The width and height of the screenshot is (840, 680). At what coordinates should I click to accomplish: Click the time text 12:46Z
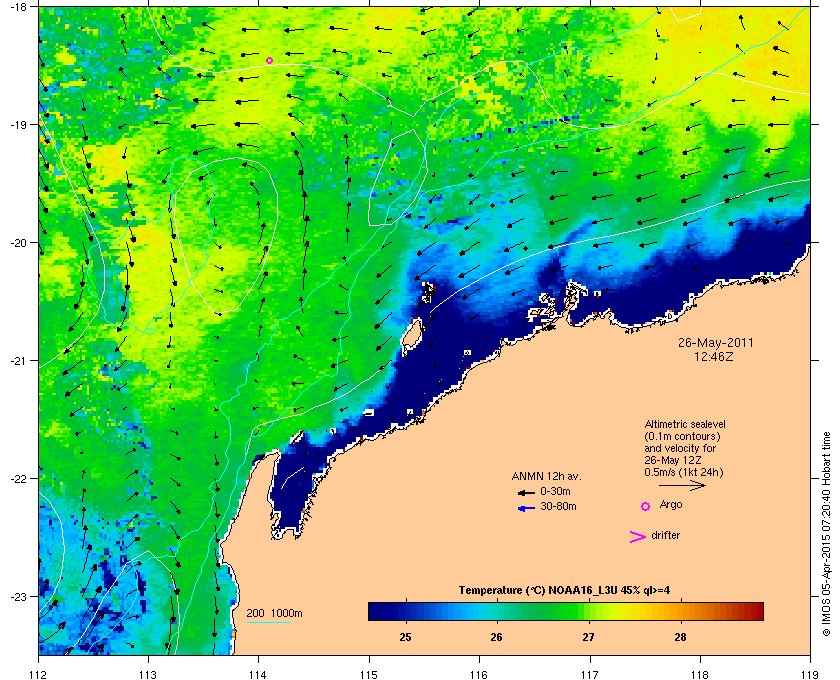(714, 356)
